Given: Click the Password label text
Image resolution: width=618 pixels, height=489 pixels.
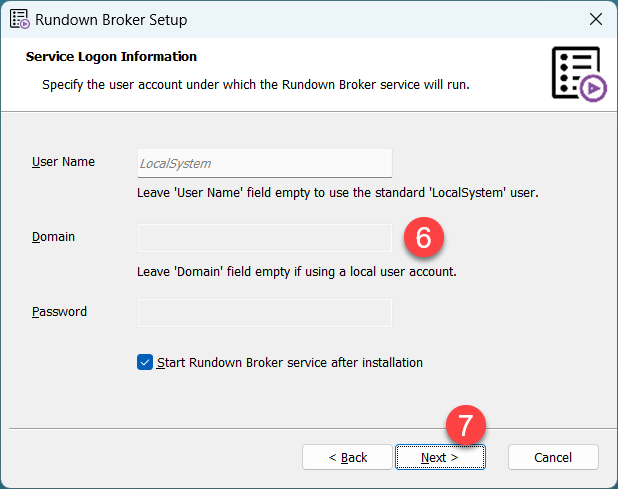Looking at the screenshot, I should coord(60,312).
